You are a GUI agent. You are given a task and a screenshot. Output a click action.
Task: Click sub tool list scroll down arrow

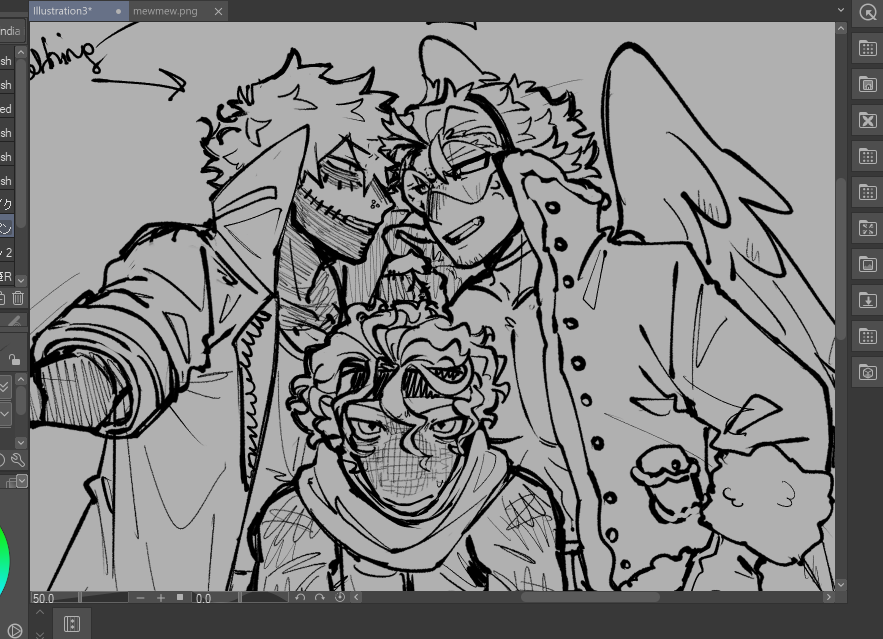click(x=21, y=280)
